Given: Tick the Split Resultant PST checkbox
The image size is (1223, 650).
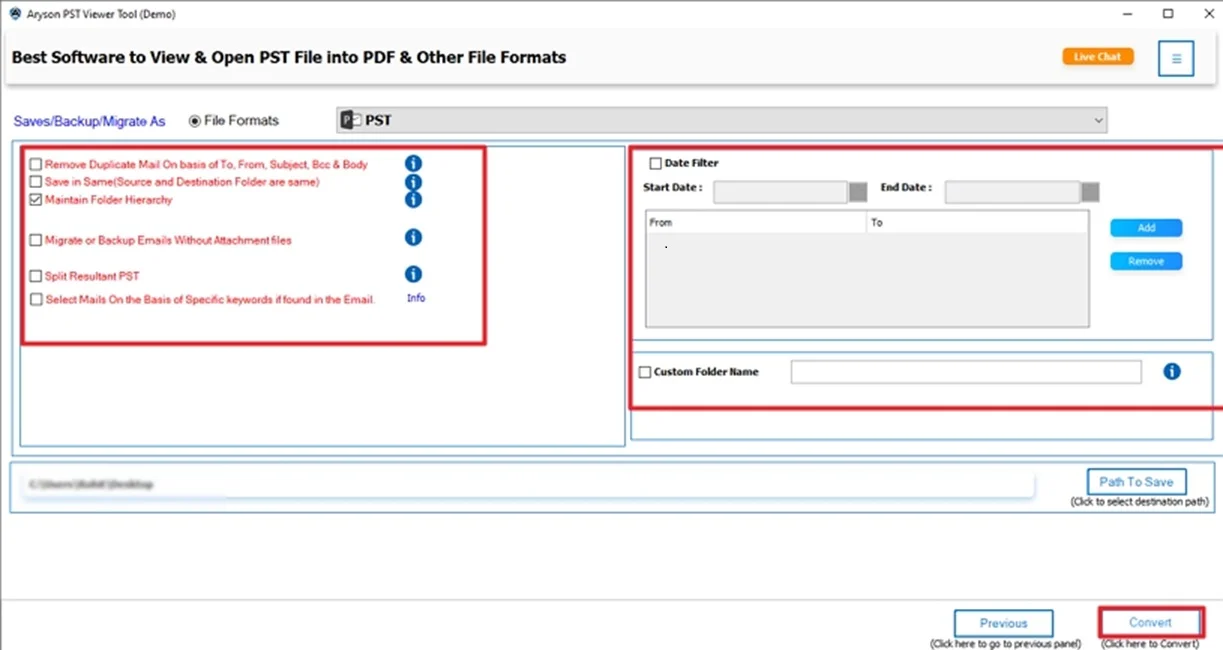Looking at the screenshot, I should (x=36, y=276).
